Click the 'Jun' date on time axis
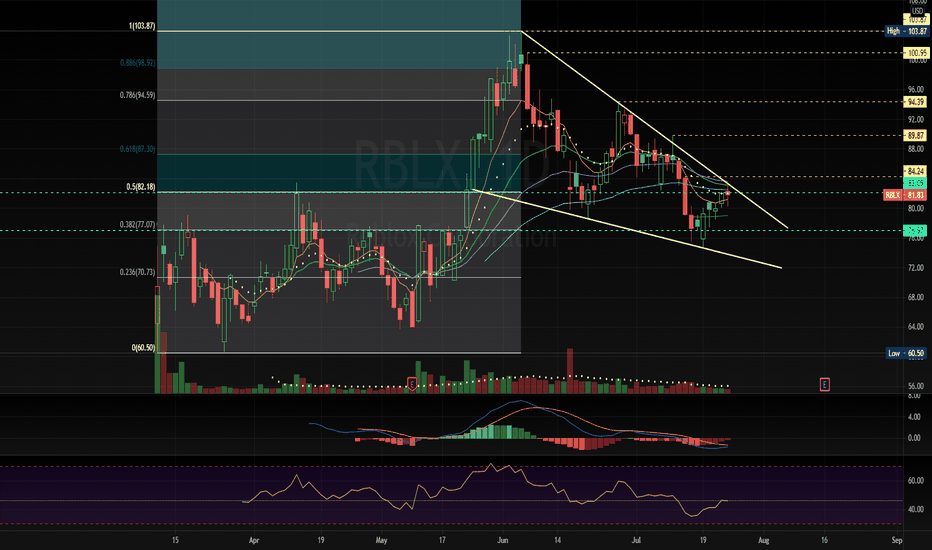The height and width of the screenshot is (550, 932). click(503, 540)
